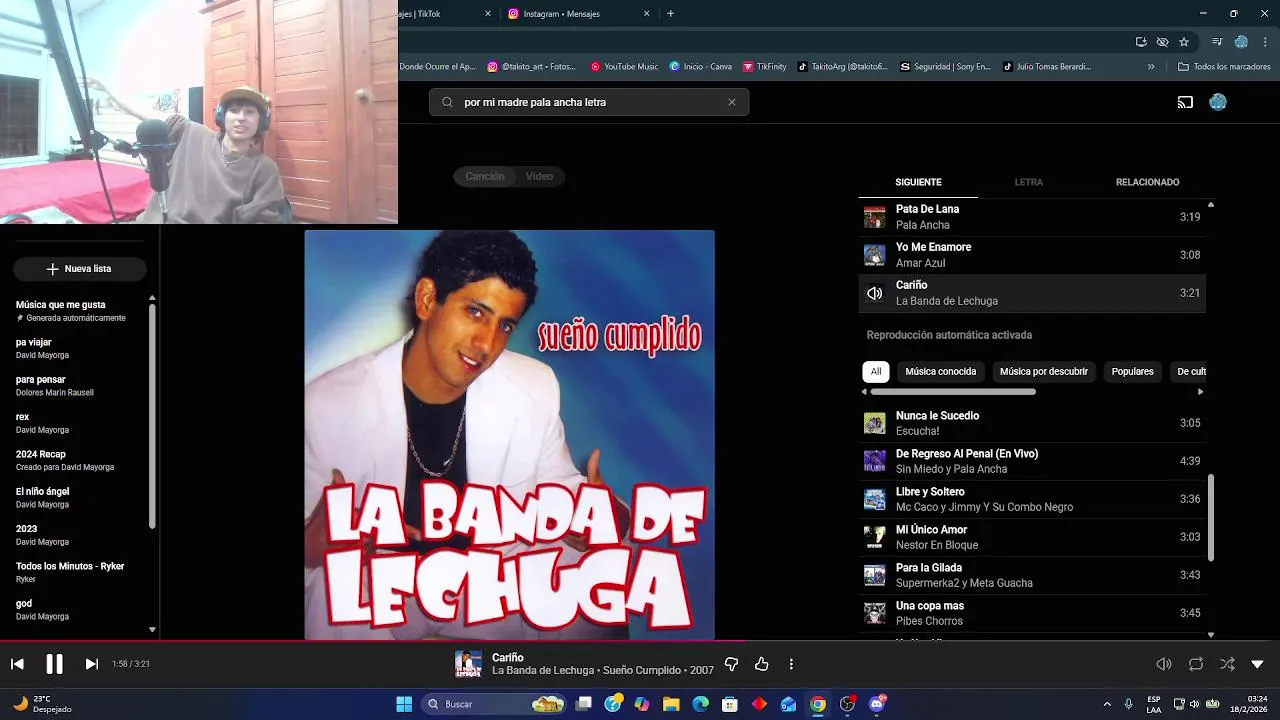The image size is (1280, 720).
Task: Like the song Cariño
Action: click(x=761, y=664)
